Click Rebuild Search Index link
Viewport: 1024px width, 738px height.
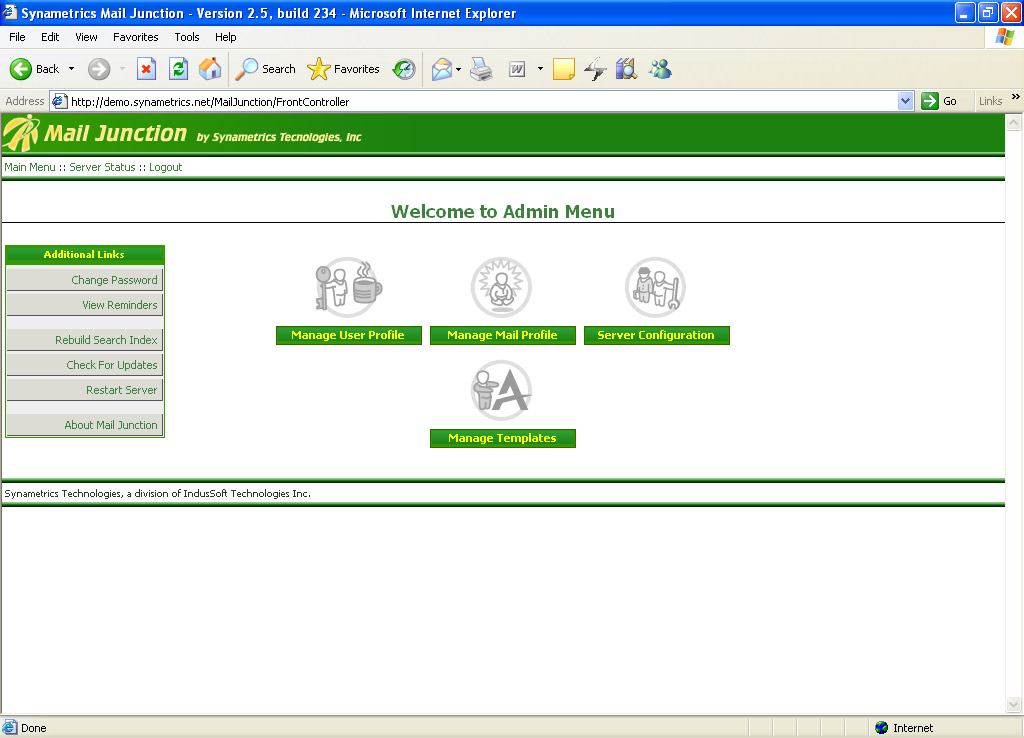pos(85,340)
